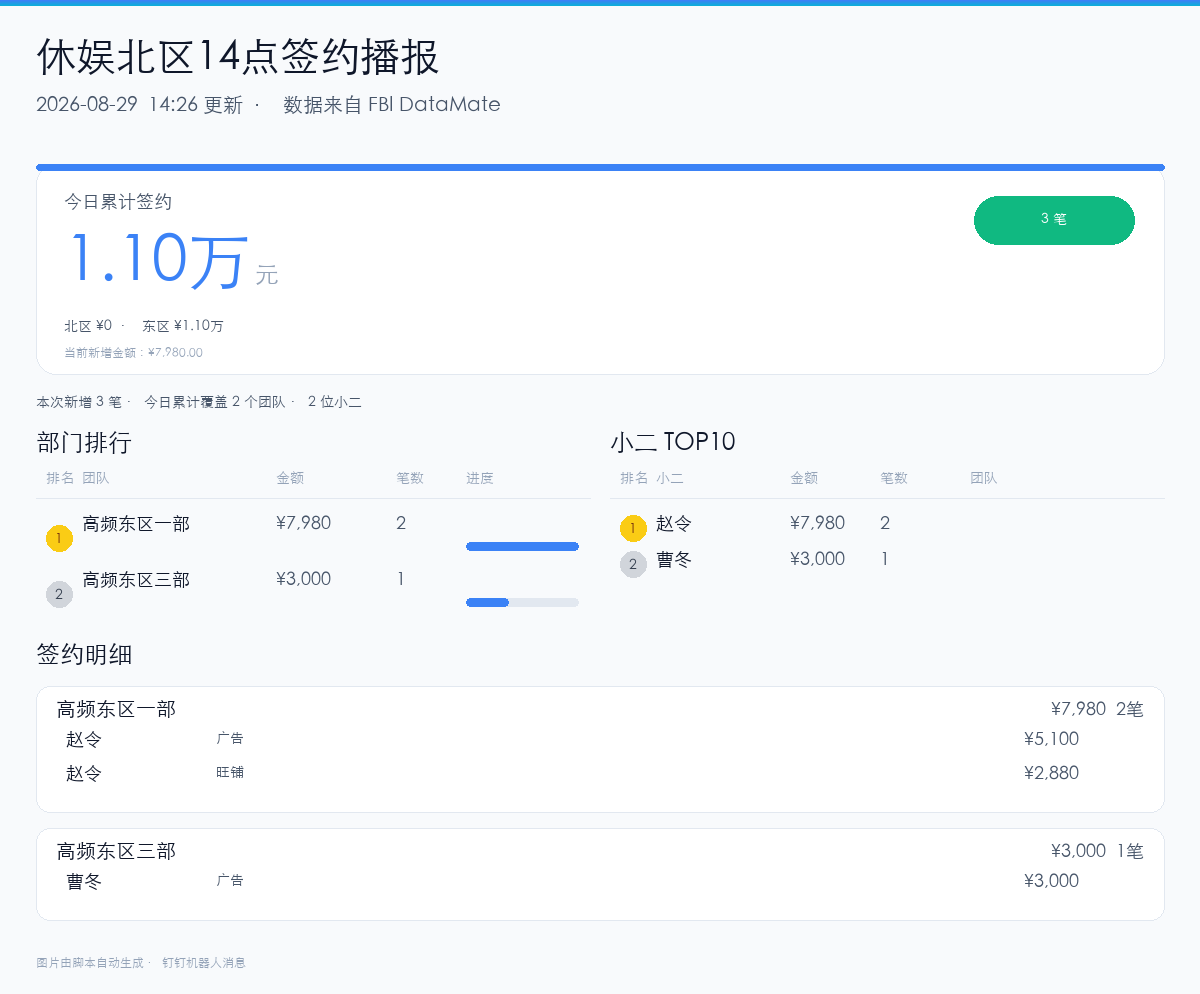Click the 休娱北区14点签约播报 title

238,58
